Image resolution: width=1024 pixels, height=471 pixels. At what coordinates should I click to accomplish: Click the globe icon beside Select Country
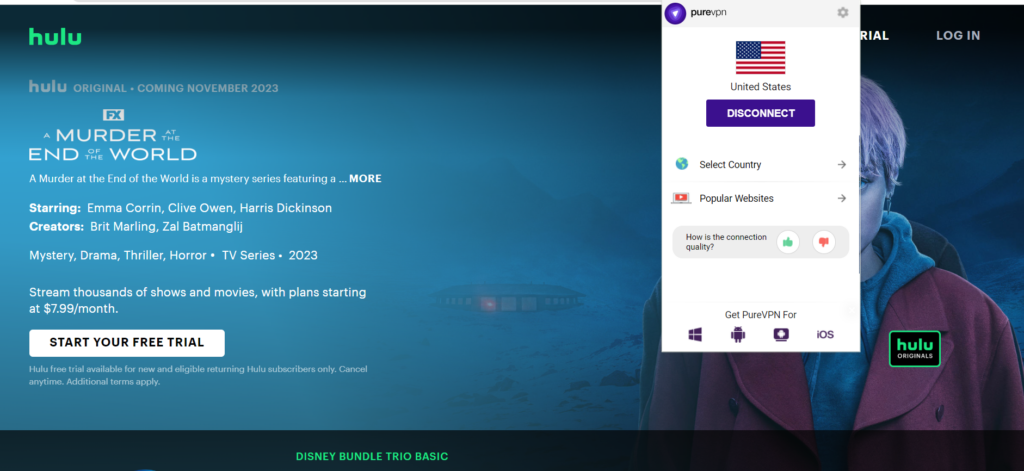681,164
